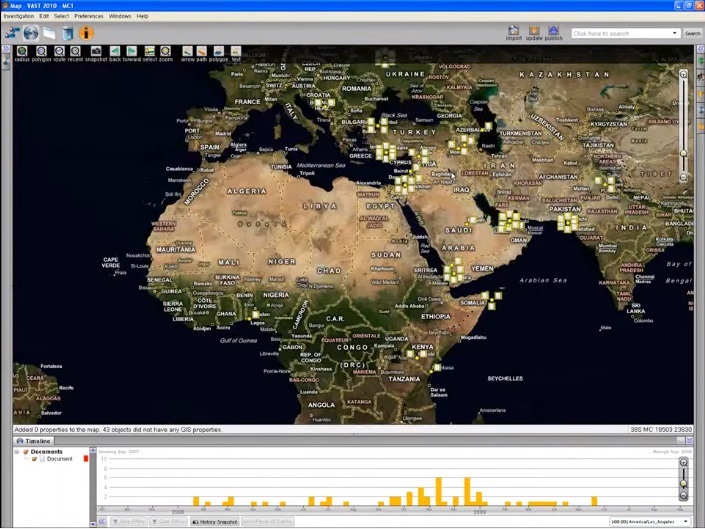Zoom in the timeline with plus button
Image resolution: width=705 pixels, height=529 pixels.
[683, 462]
